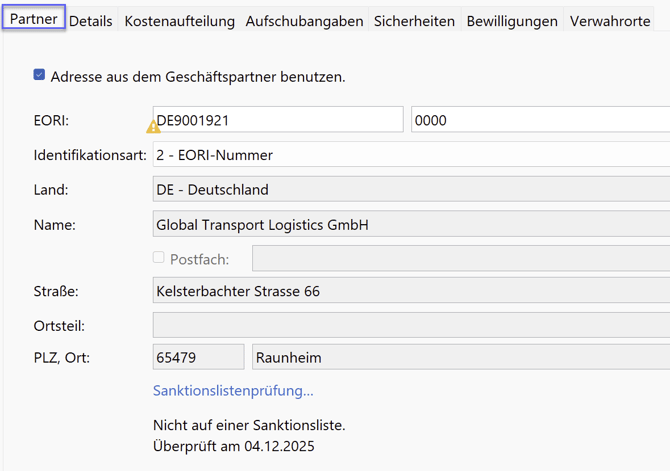Switch to the Verwahrorte tab
The width and height of the screenshot is (670, 471).
pos(610,21)
